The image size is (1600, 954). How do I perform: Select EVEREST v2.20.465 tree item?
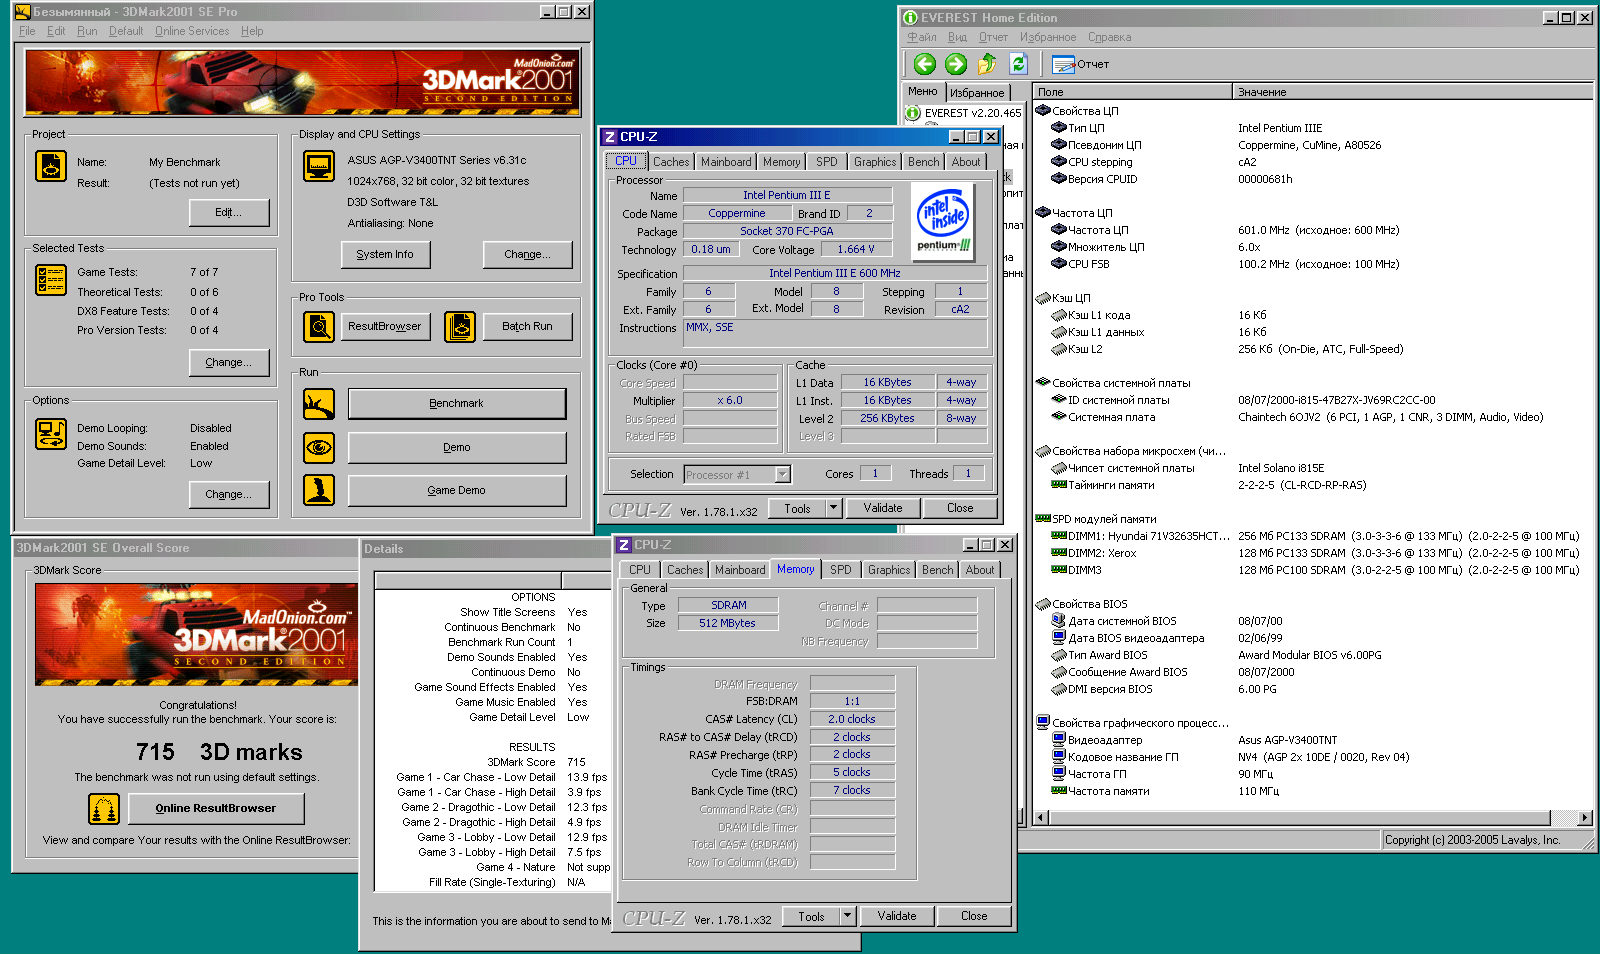point(972,113)
